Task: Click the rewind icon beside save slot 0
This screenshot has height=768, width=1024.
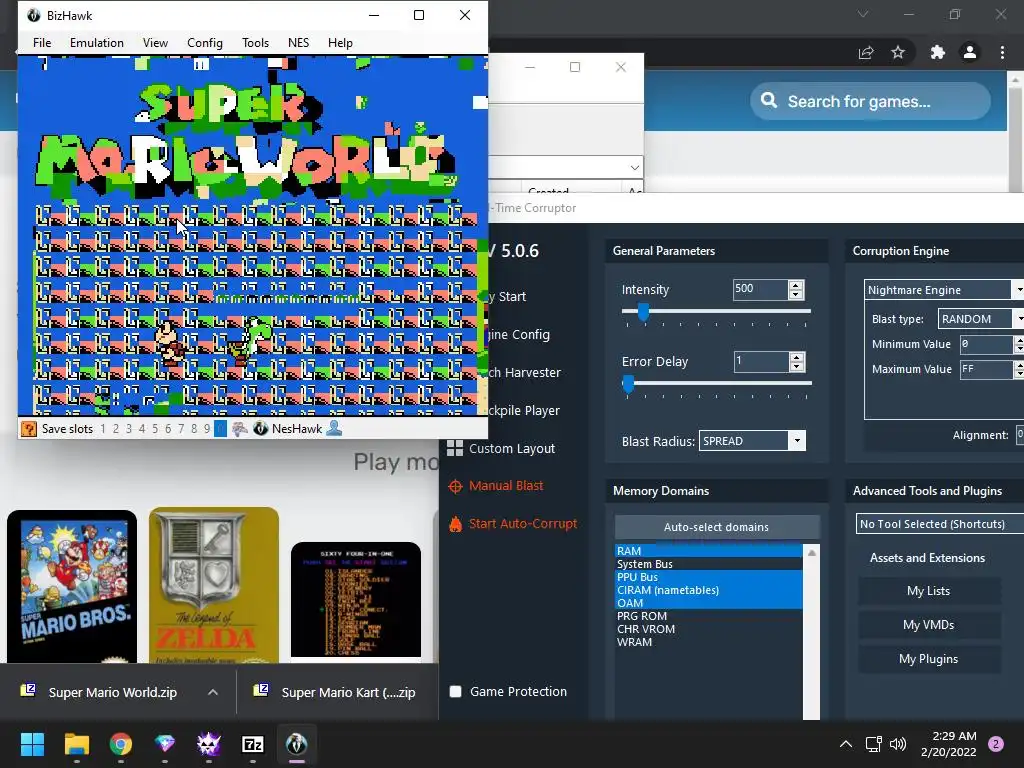Action: point(240,429)
